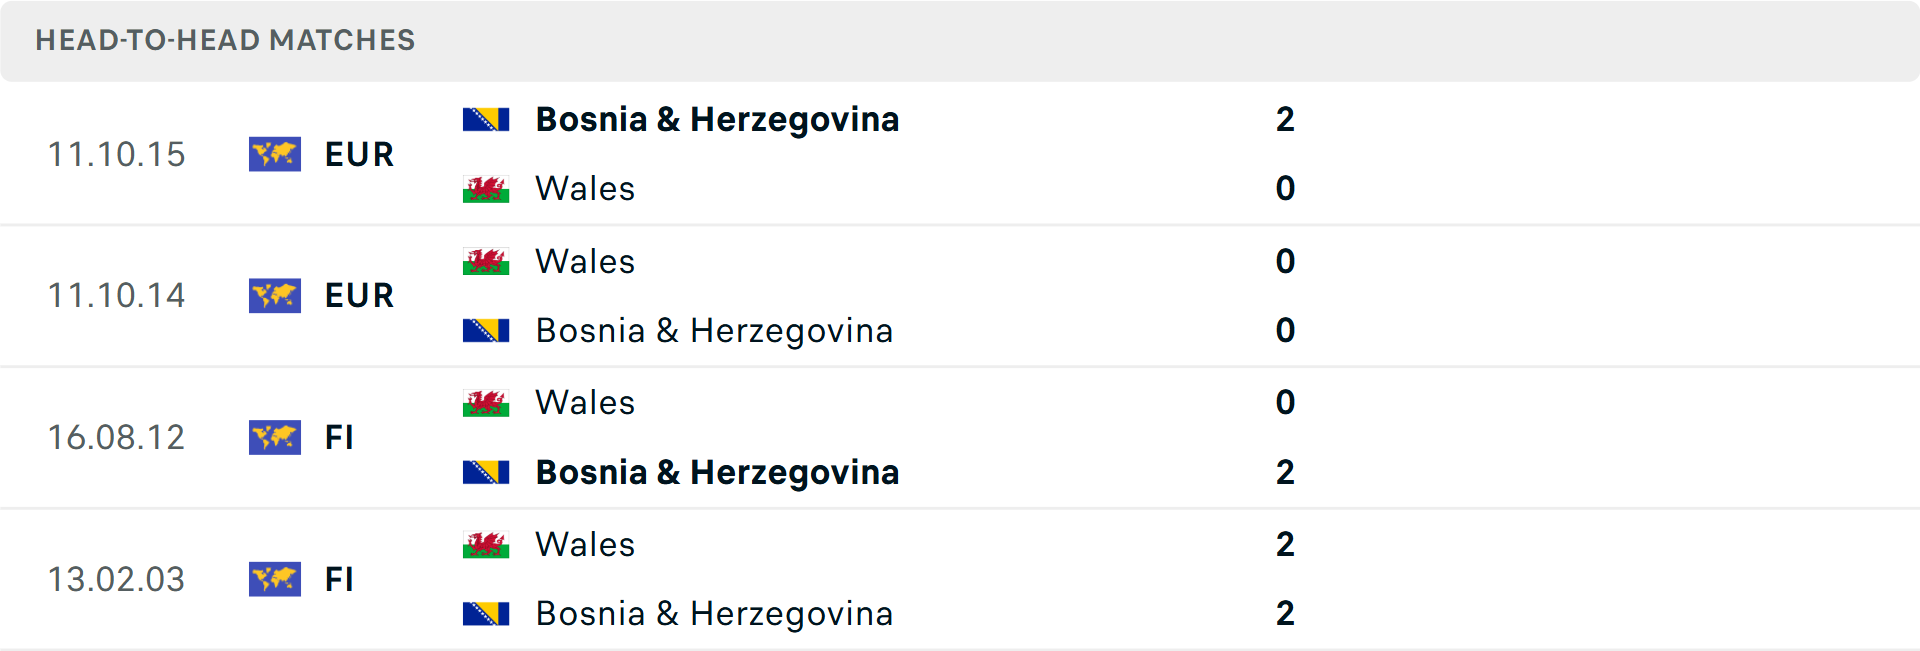Image resolution: width=1920 pixels, height=651 pixels.
Task: Click the EUR competition label for the 11.10.15 match
Action: [x=358, y=154]
